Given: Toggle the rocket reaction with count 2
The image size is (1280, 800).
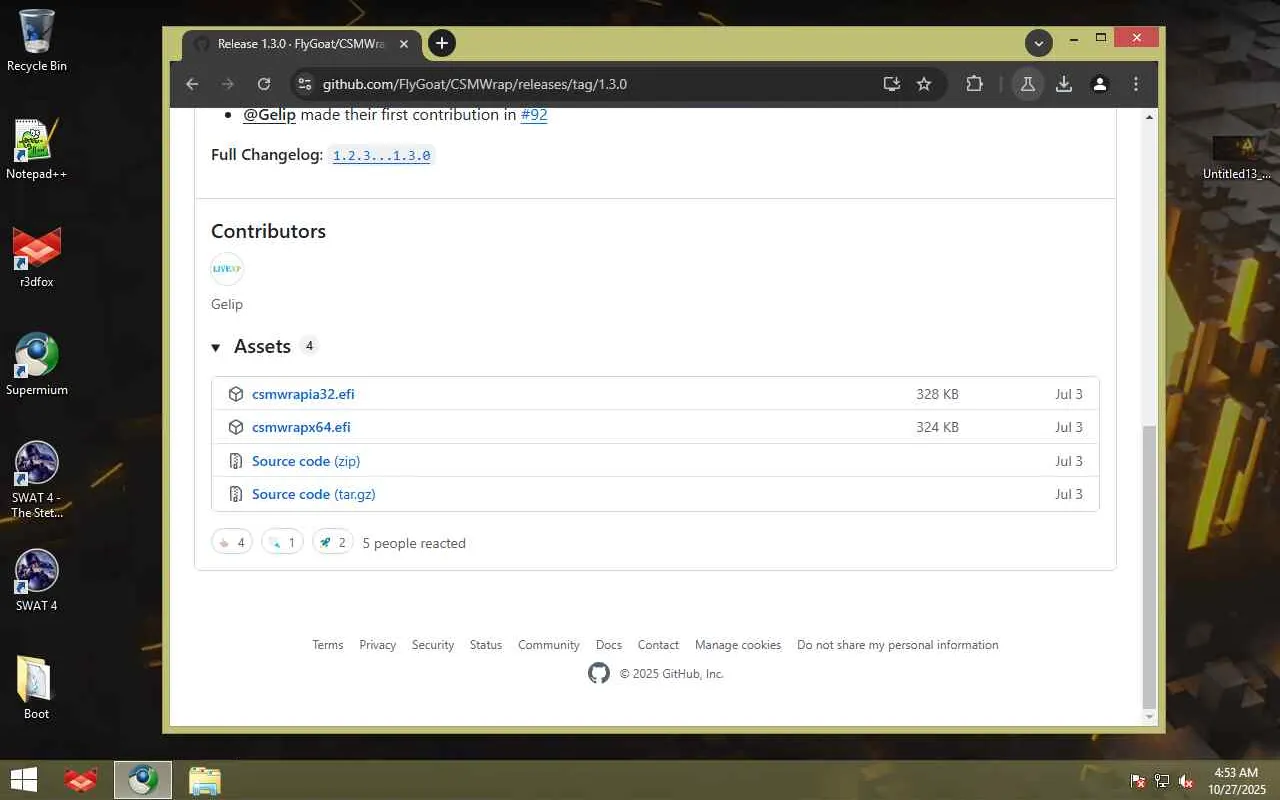Looking at the screenshot, I should (333, 542).
